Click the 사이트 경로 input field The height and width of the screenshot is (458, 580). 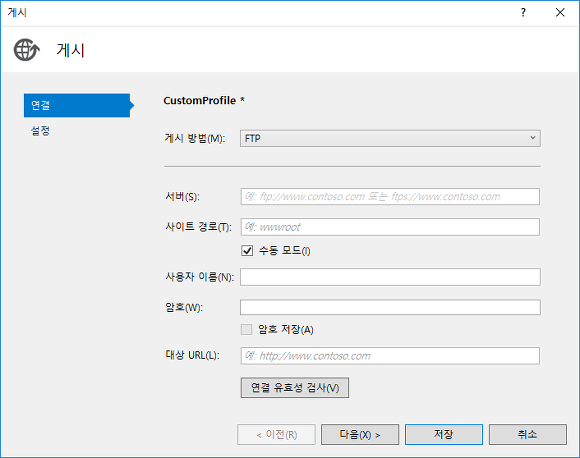(x=390, y=227)
